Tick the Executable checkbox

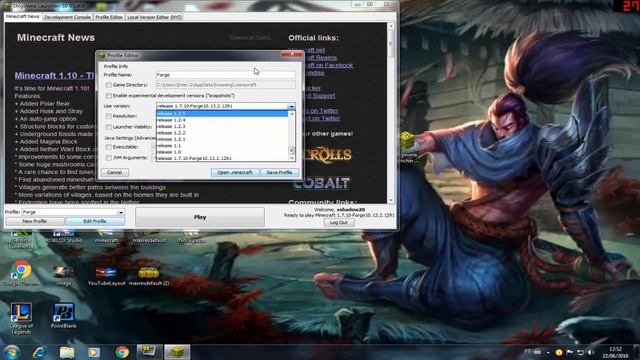(109, 147)
